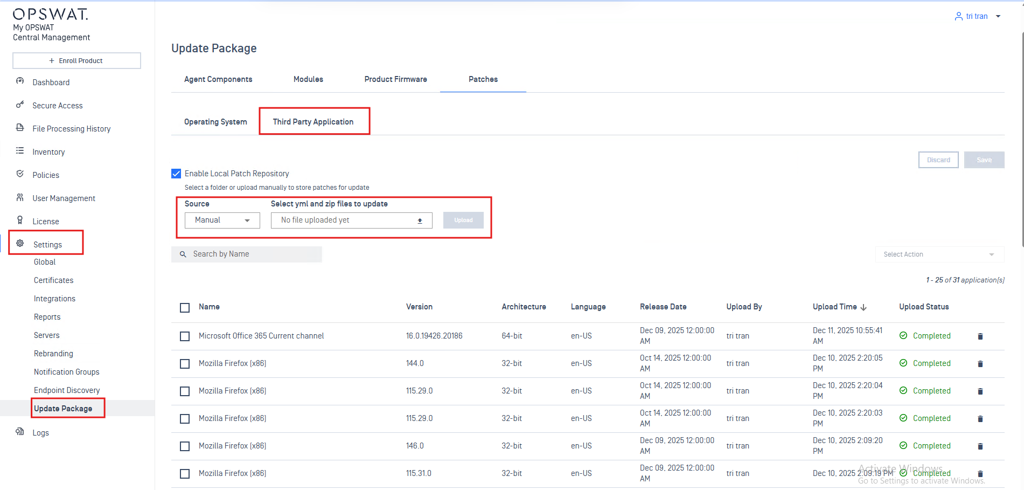
Task: Click trash icon for Firefox version 144.0
Action: coord(980,364)
